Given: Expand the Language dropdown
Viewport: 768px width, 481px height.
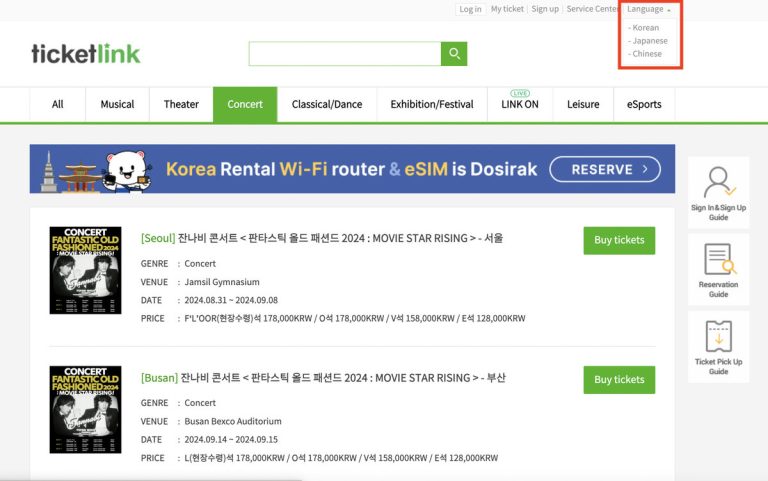Looking at the screenshot, I should [649, 9].
